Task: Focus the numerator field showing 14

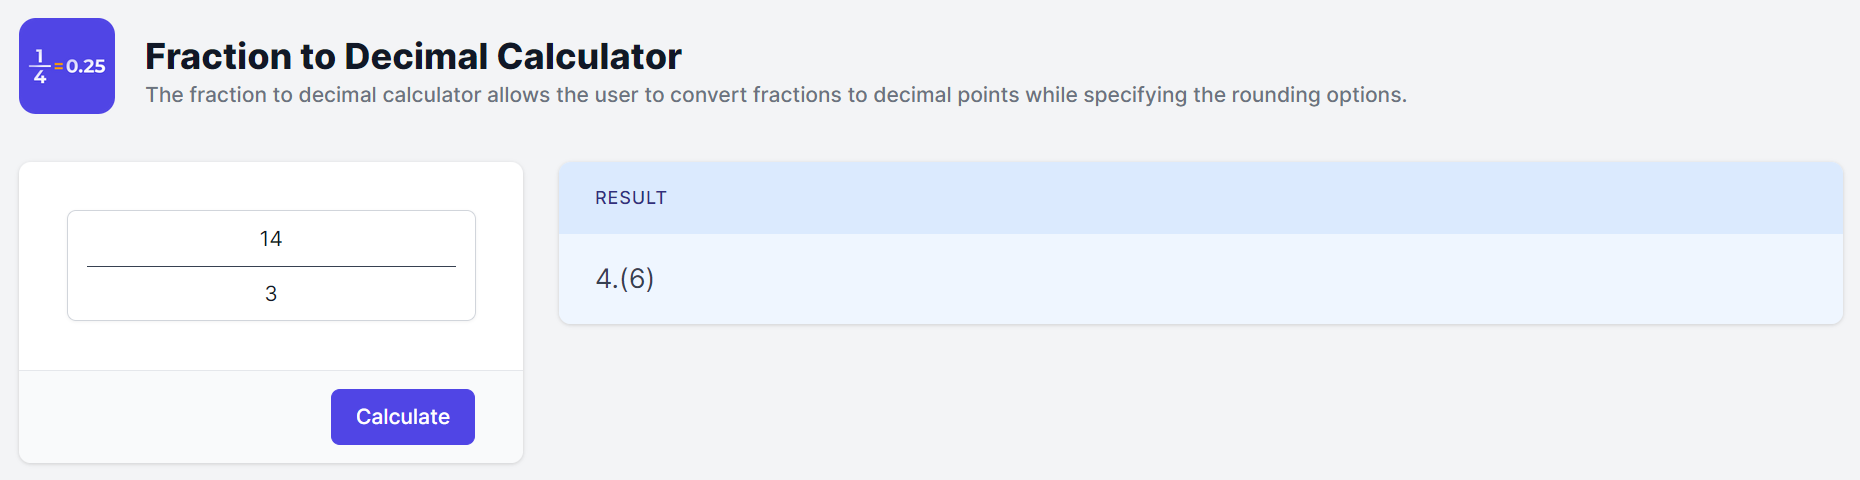Action: tap(271, 239)
